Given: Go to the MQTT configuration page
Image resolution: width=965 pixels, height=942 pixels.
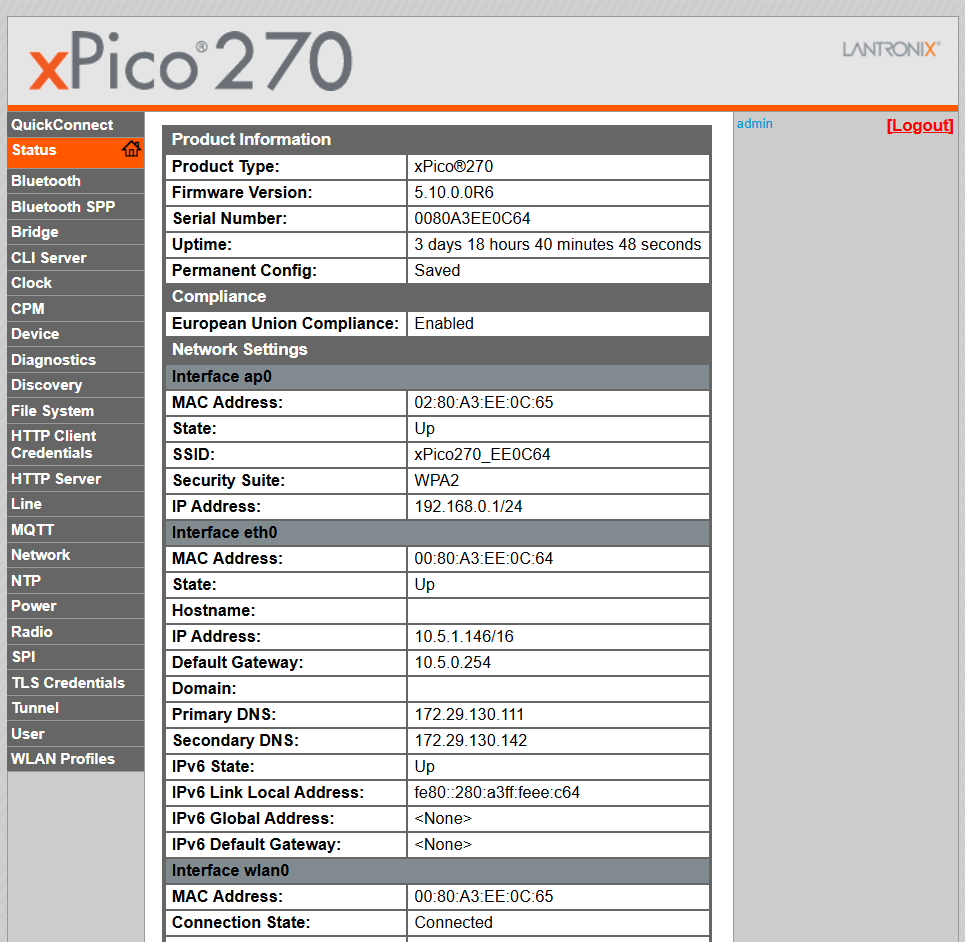Looking at the screenshot, I should (x=31, y=529).
